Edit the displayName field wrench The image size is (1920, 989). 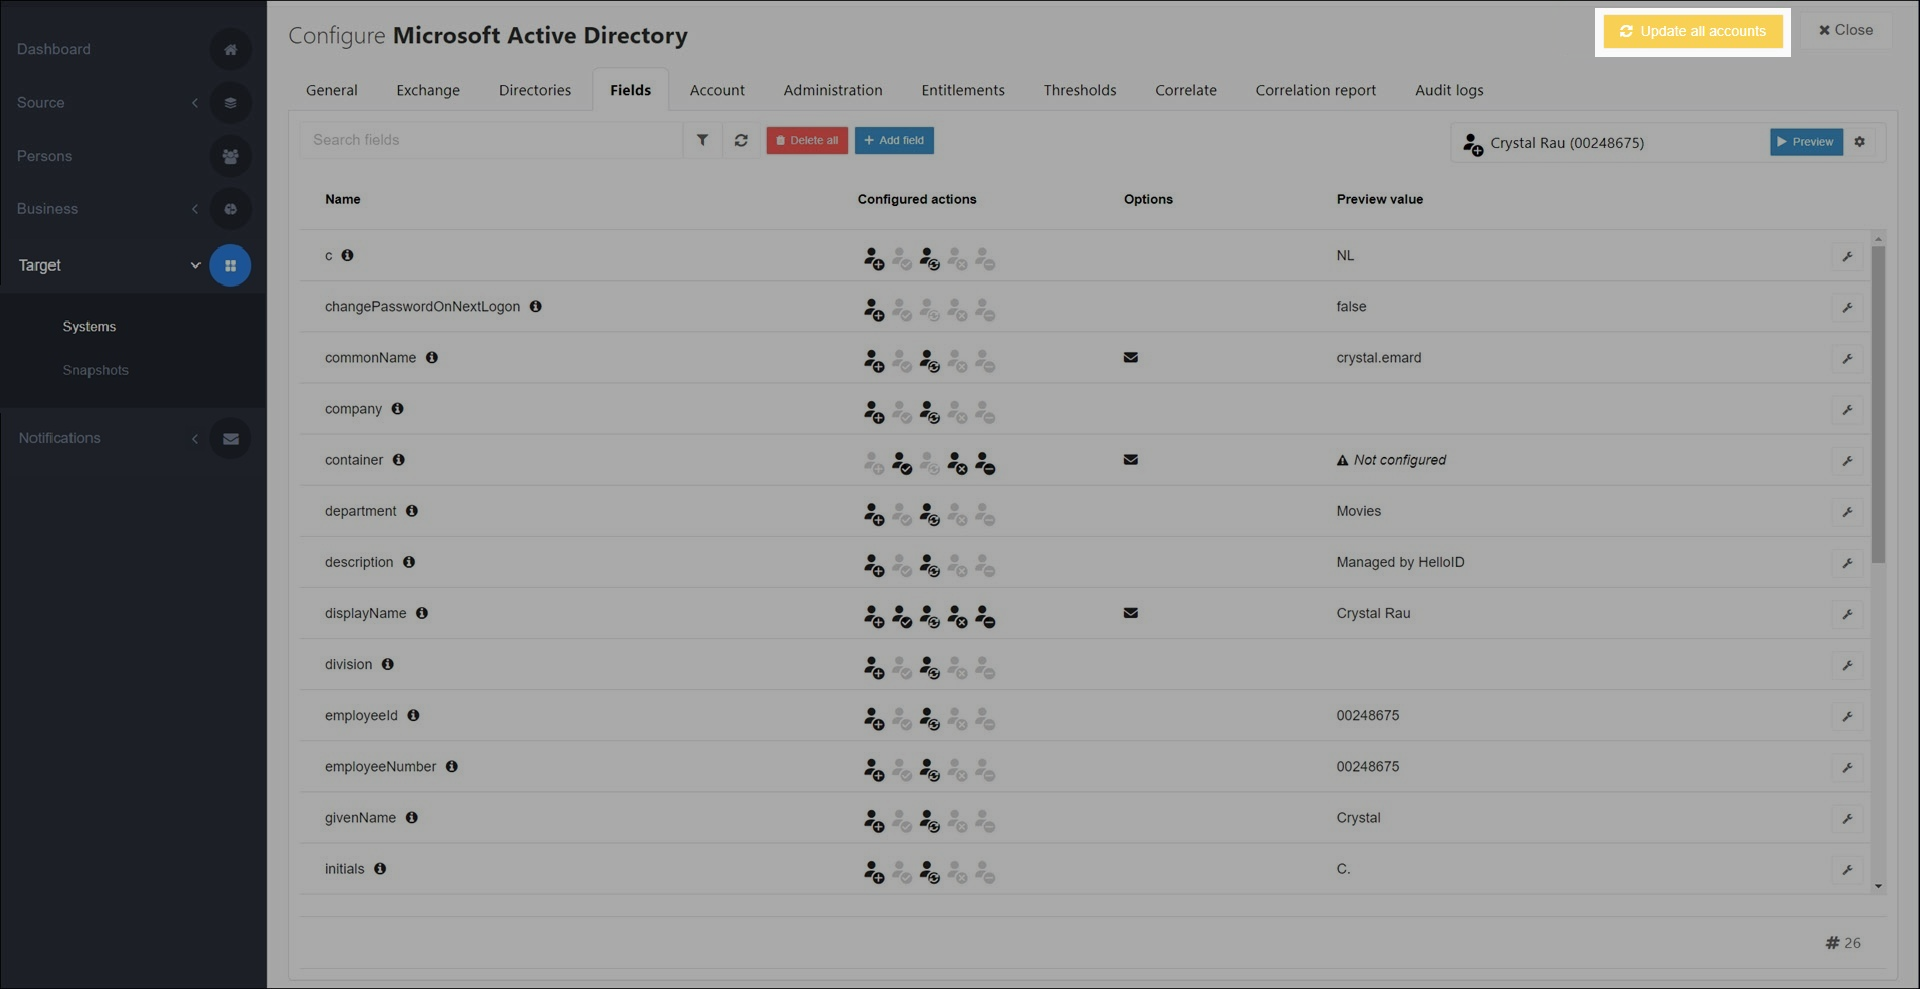pos(1847,613)
